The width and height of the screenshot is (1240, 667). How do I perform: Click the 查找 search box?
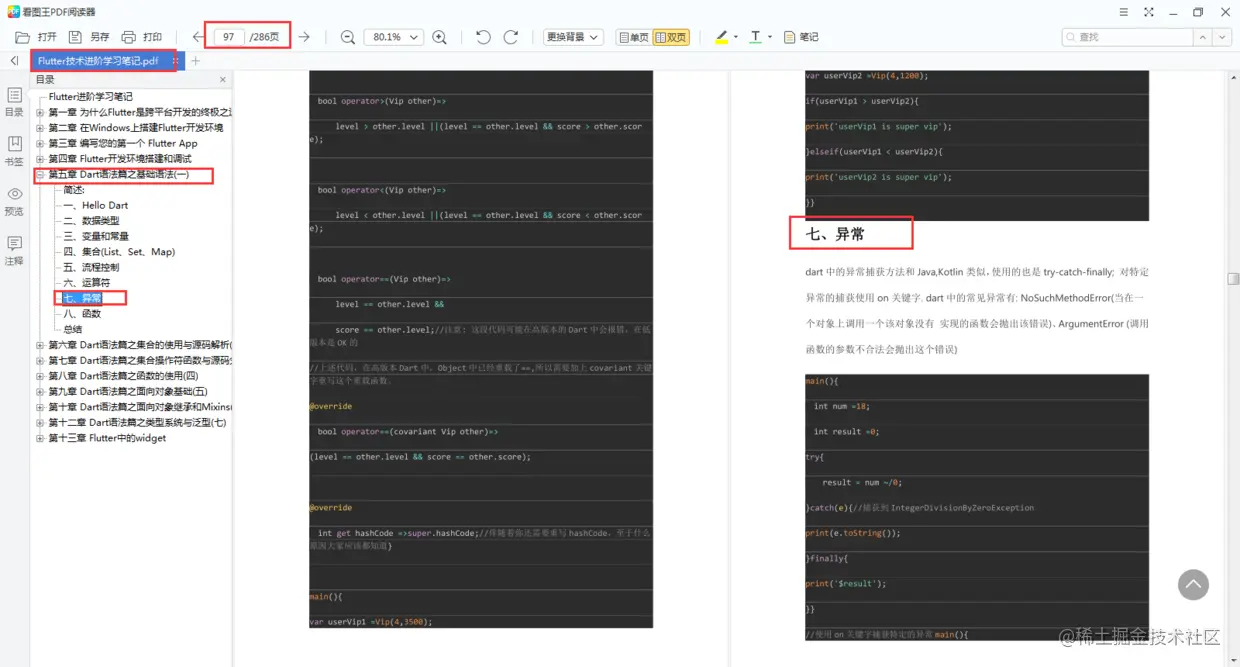pos(1128,37)
